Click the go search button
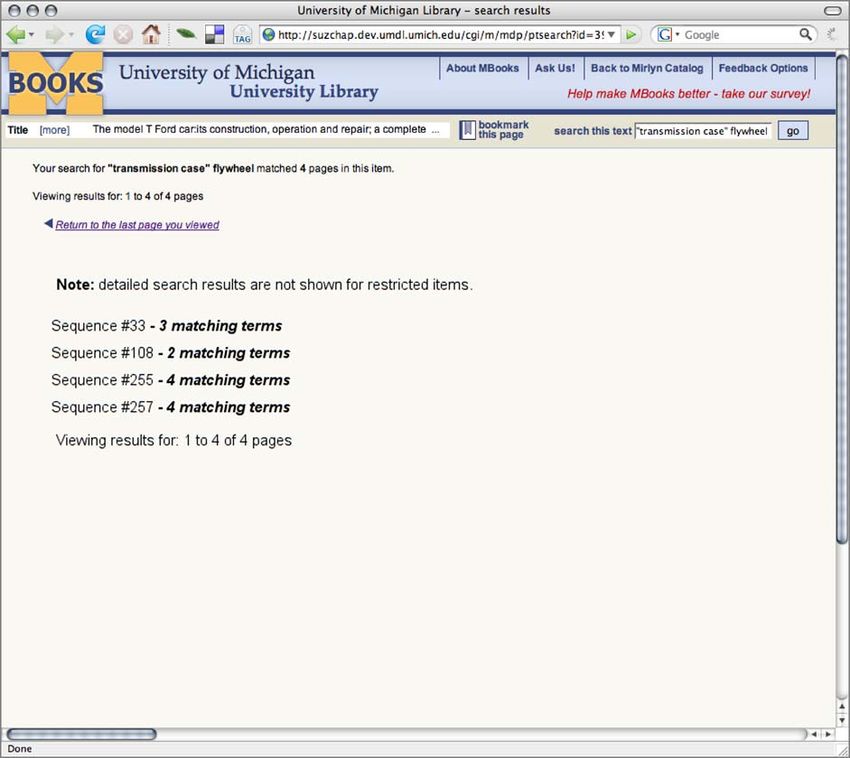Image resolution: width=850 pixels, height=758 pixels. coord(793,131)
